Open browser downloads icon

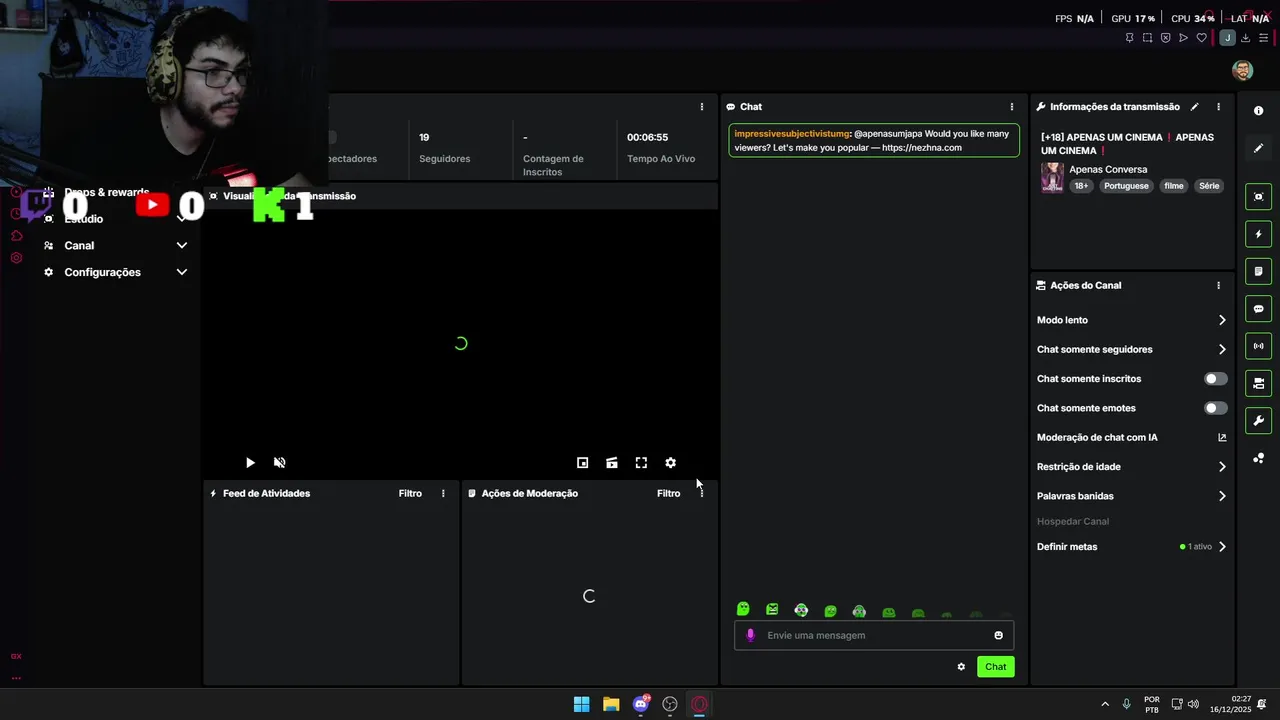(1246, 38)
